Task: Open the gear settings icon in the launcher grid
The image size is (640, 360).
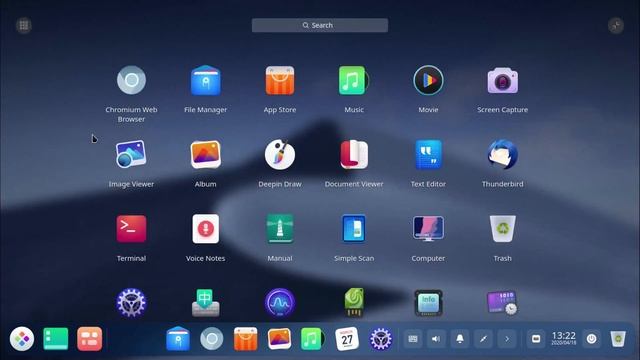Action: (x=131, y=303)
